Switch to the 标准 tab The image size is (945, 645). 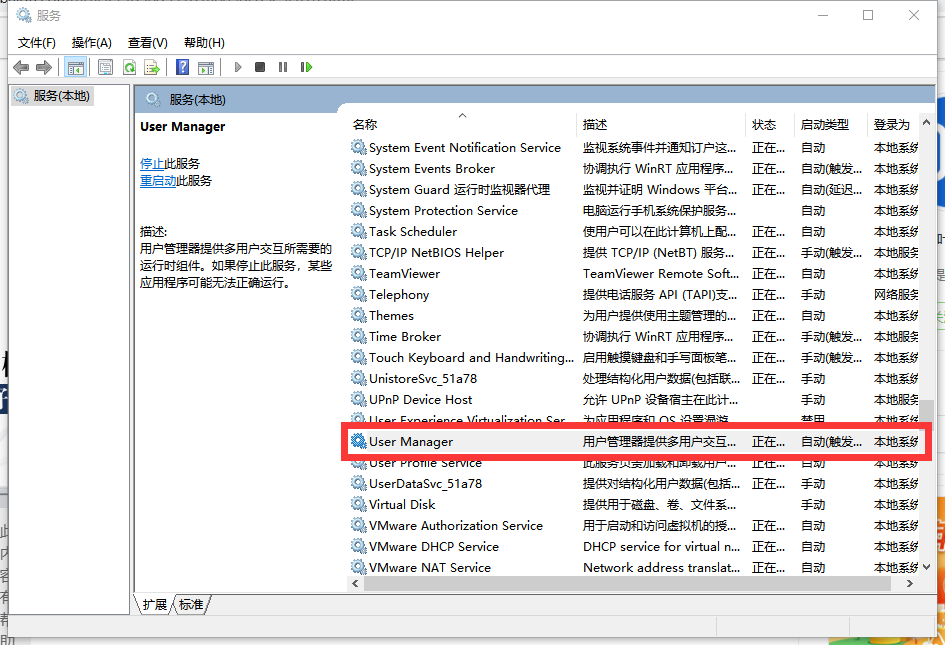[x=191, y=604]
